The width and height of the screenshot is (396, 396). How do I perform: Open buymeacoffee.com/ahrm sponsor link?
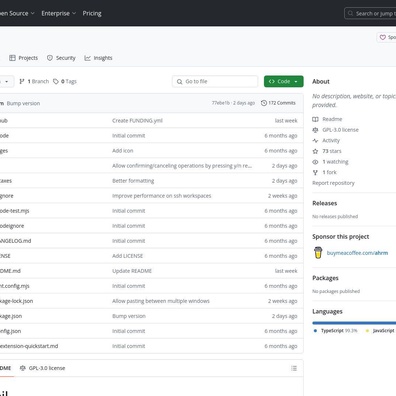[357, 253]
